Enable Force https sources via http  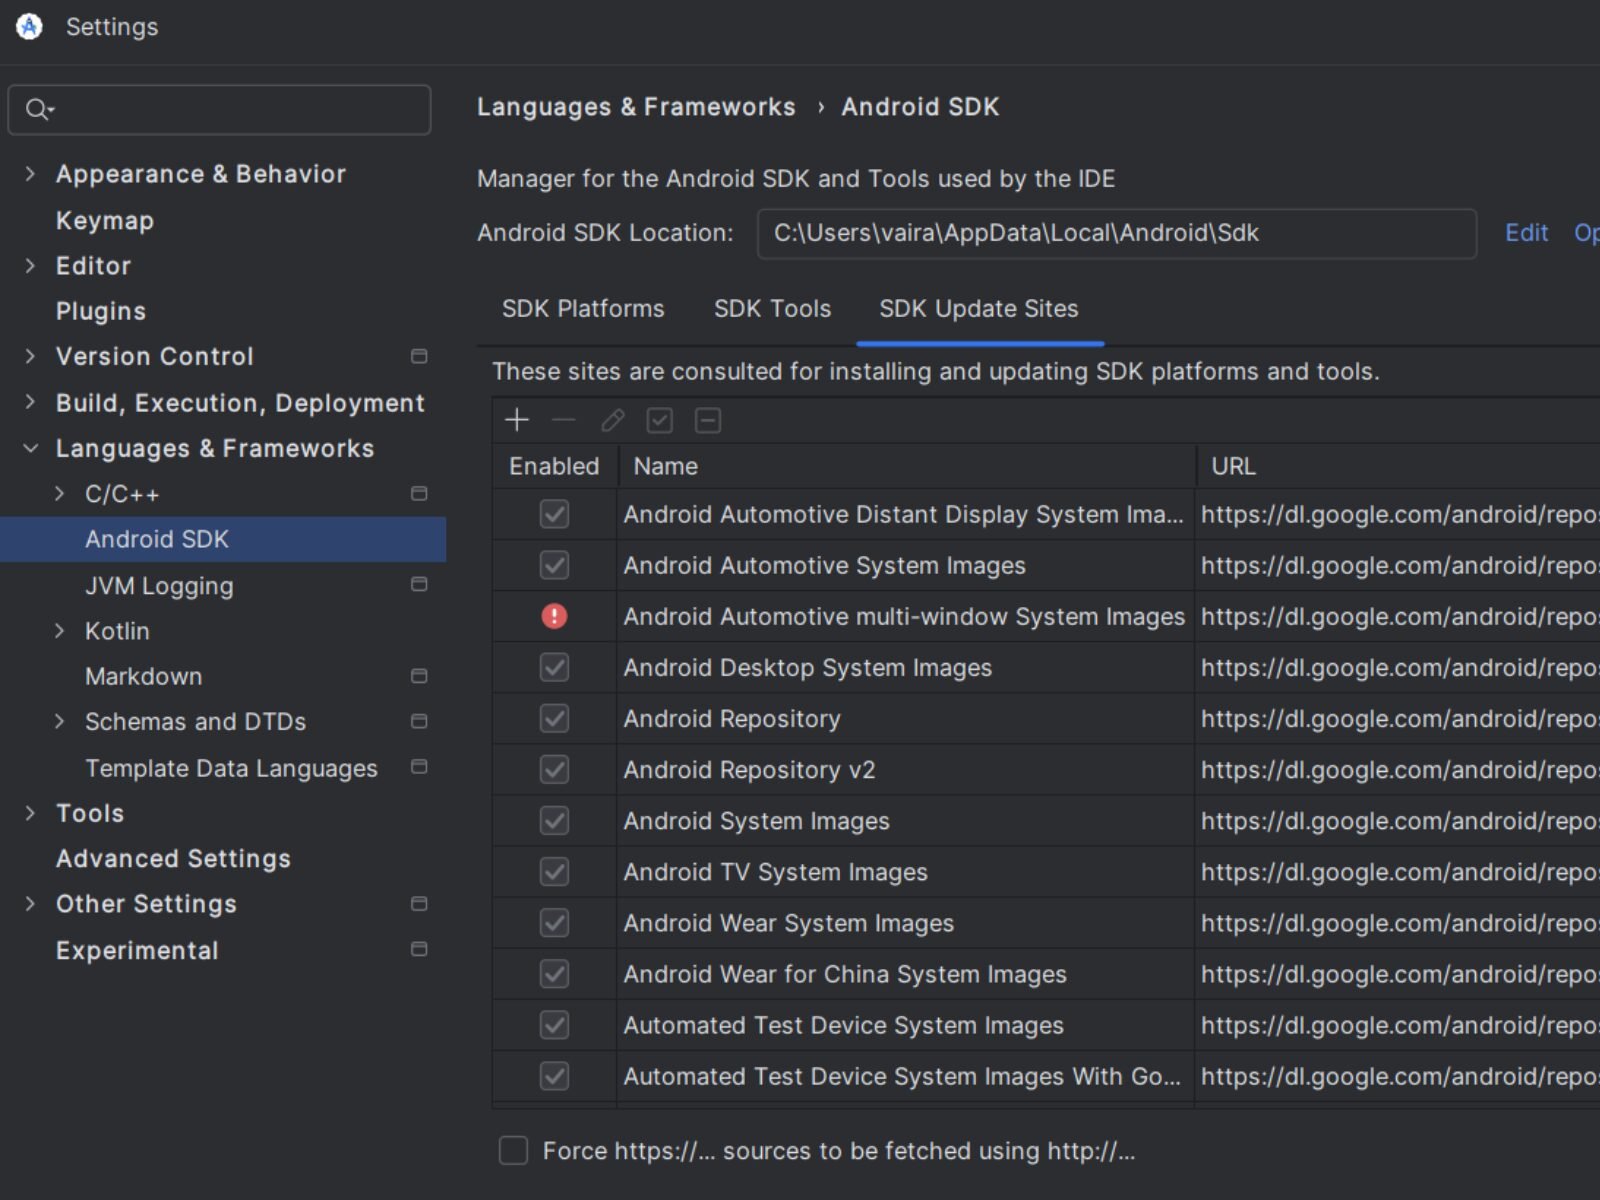click(513, 1150)
